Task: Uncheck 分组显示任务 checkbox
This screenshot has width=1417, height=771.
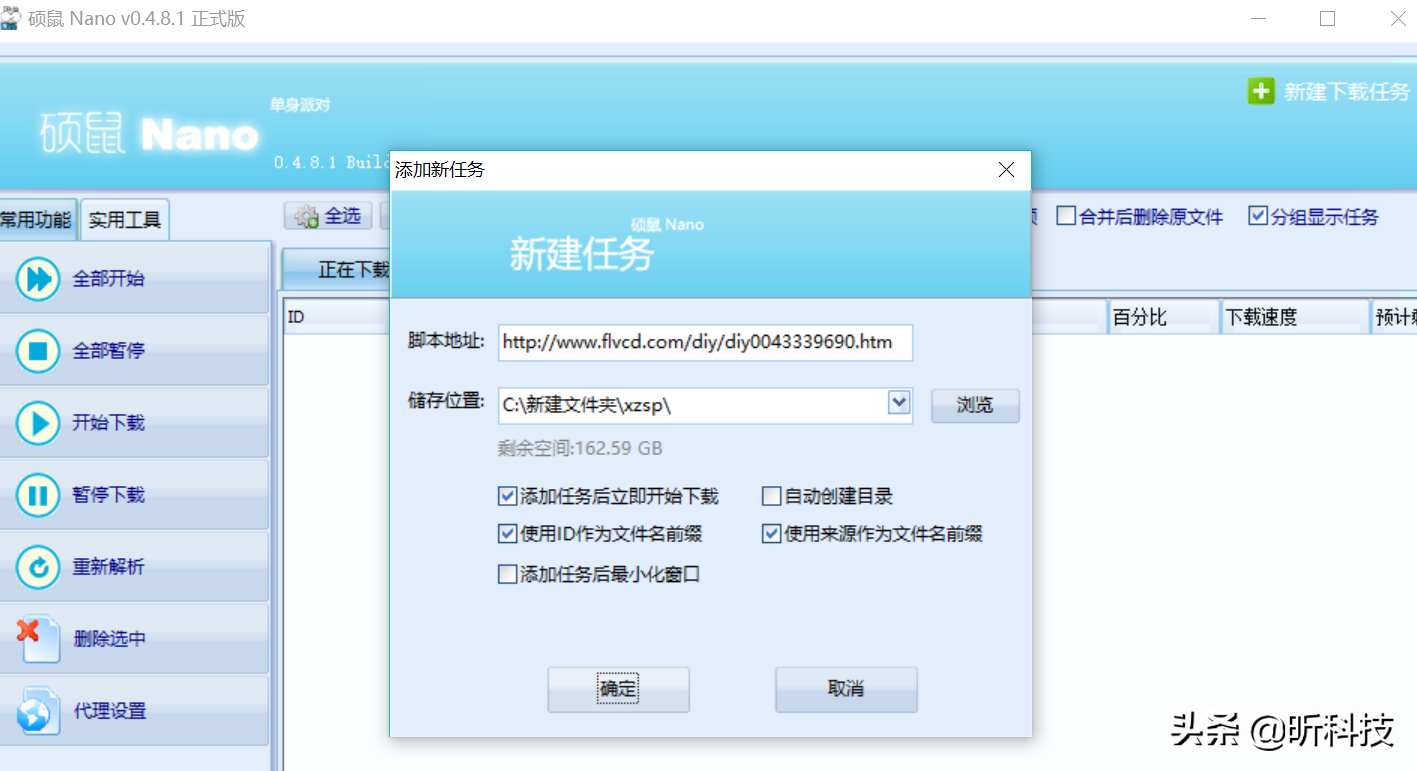Action: (x=1258, y=216)
